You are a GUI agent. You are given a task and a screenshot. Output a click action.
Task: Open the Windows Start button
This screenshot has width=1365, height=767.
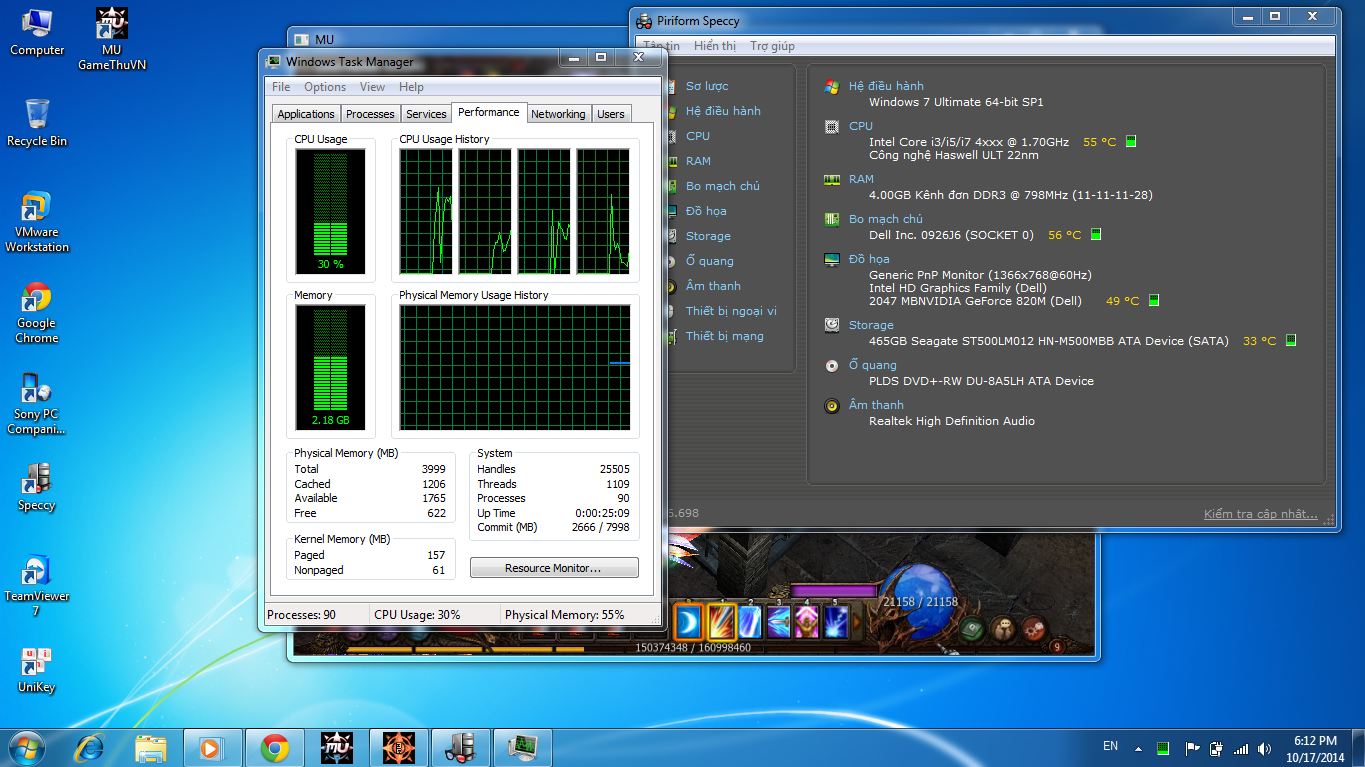tap(27, 747)
